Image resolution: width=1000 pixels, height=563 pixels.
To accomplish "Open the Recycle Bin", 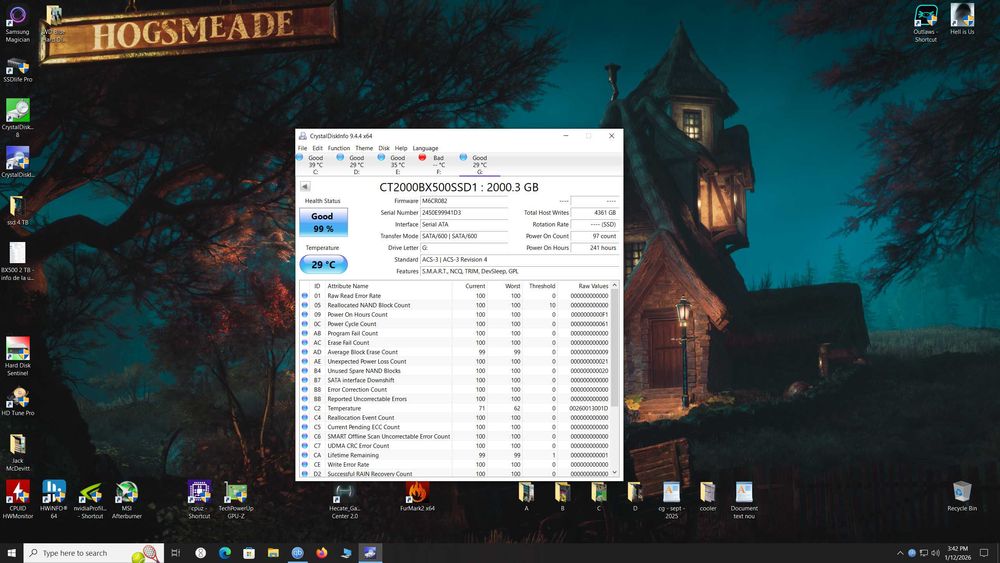I will click(x=962, y=496).
